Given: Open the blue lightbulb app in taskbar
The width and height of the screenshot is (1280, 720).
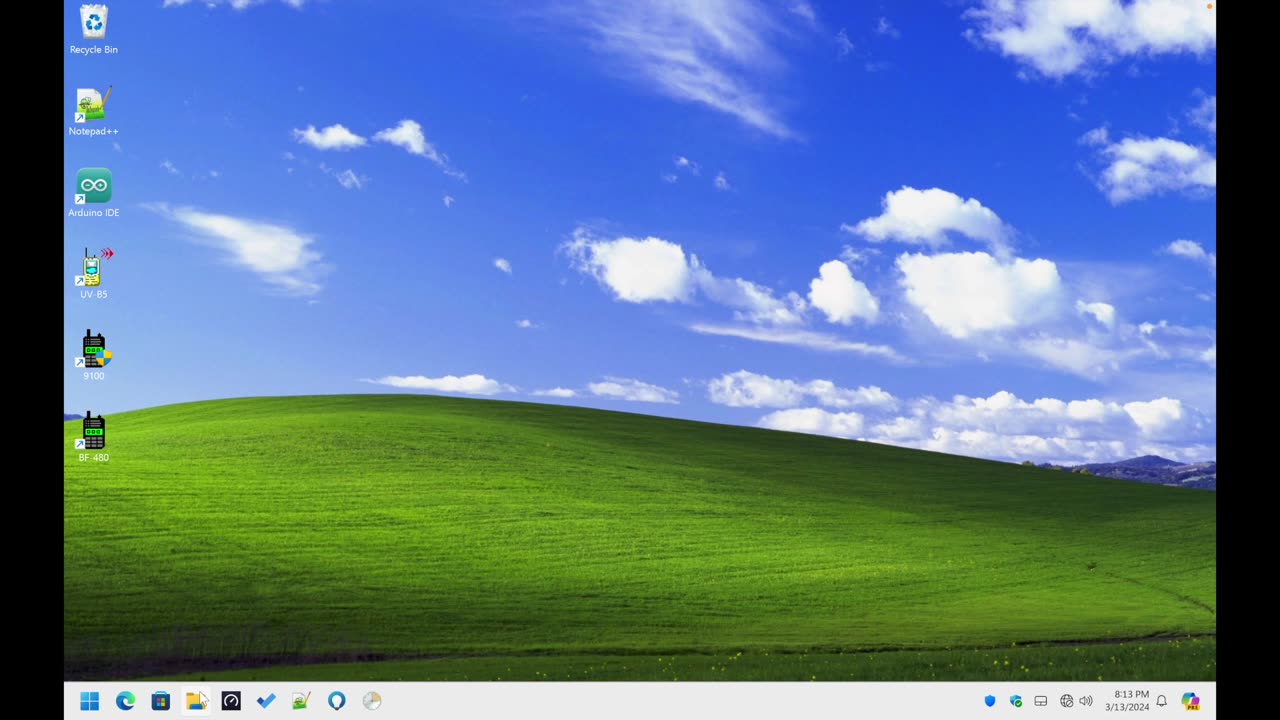Looking at the screenshot, I should (x=337, y=701).
